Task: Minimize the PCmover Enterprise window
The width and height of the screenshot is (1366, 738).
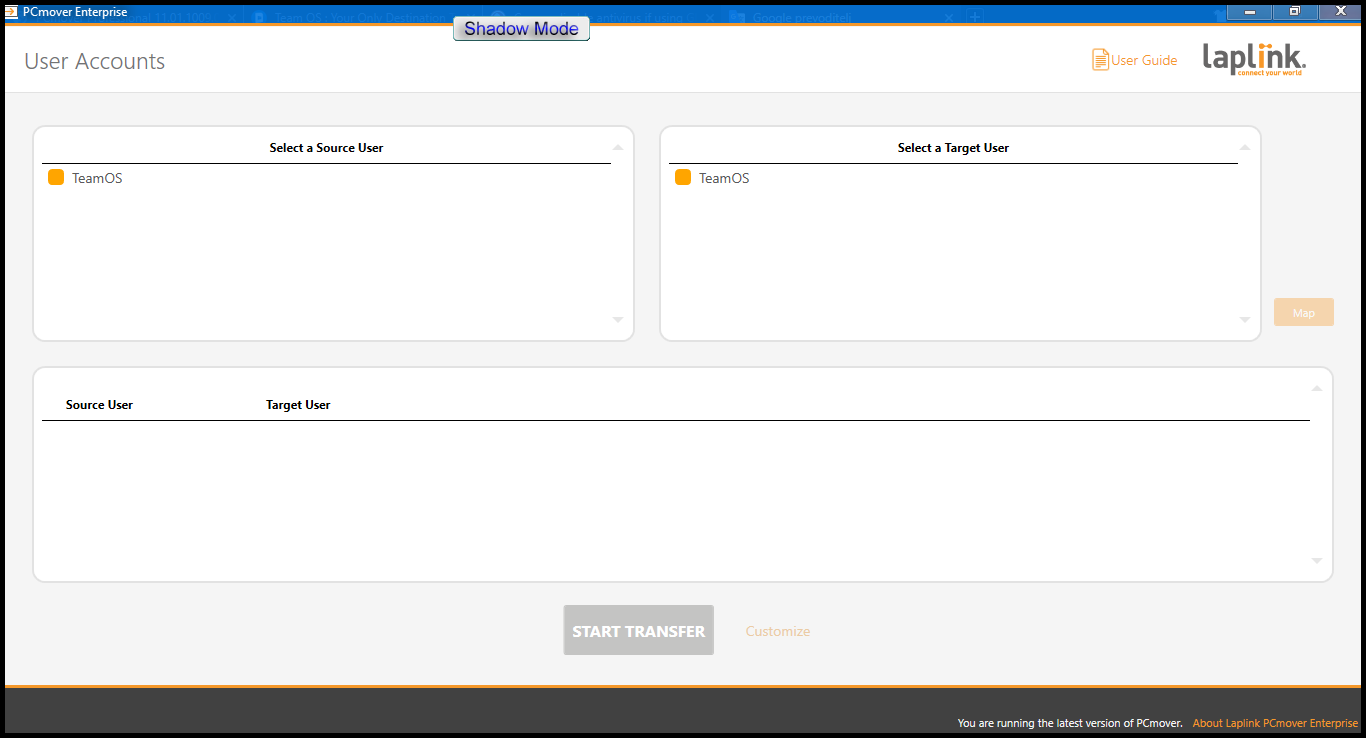Action: pos(1250,11)
